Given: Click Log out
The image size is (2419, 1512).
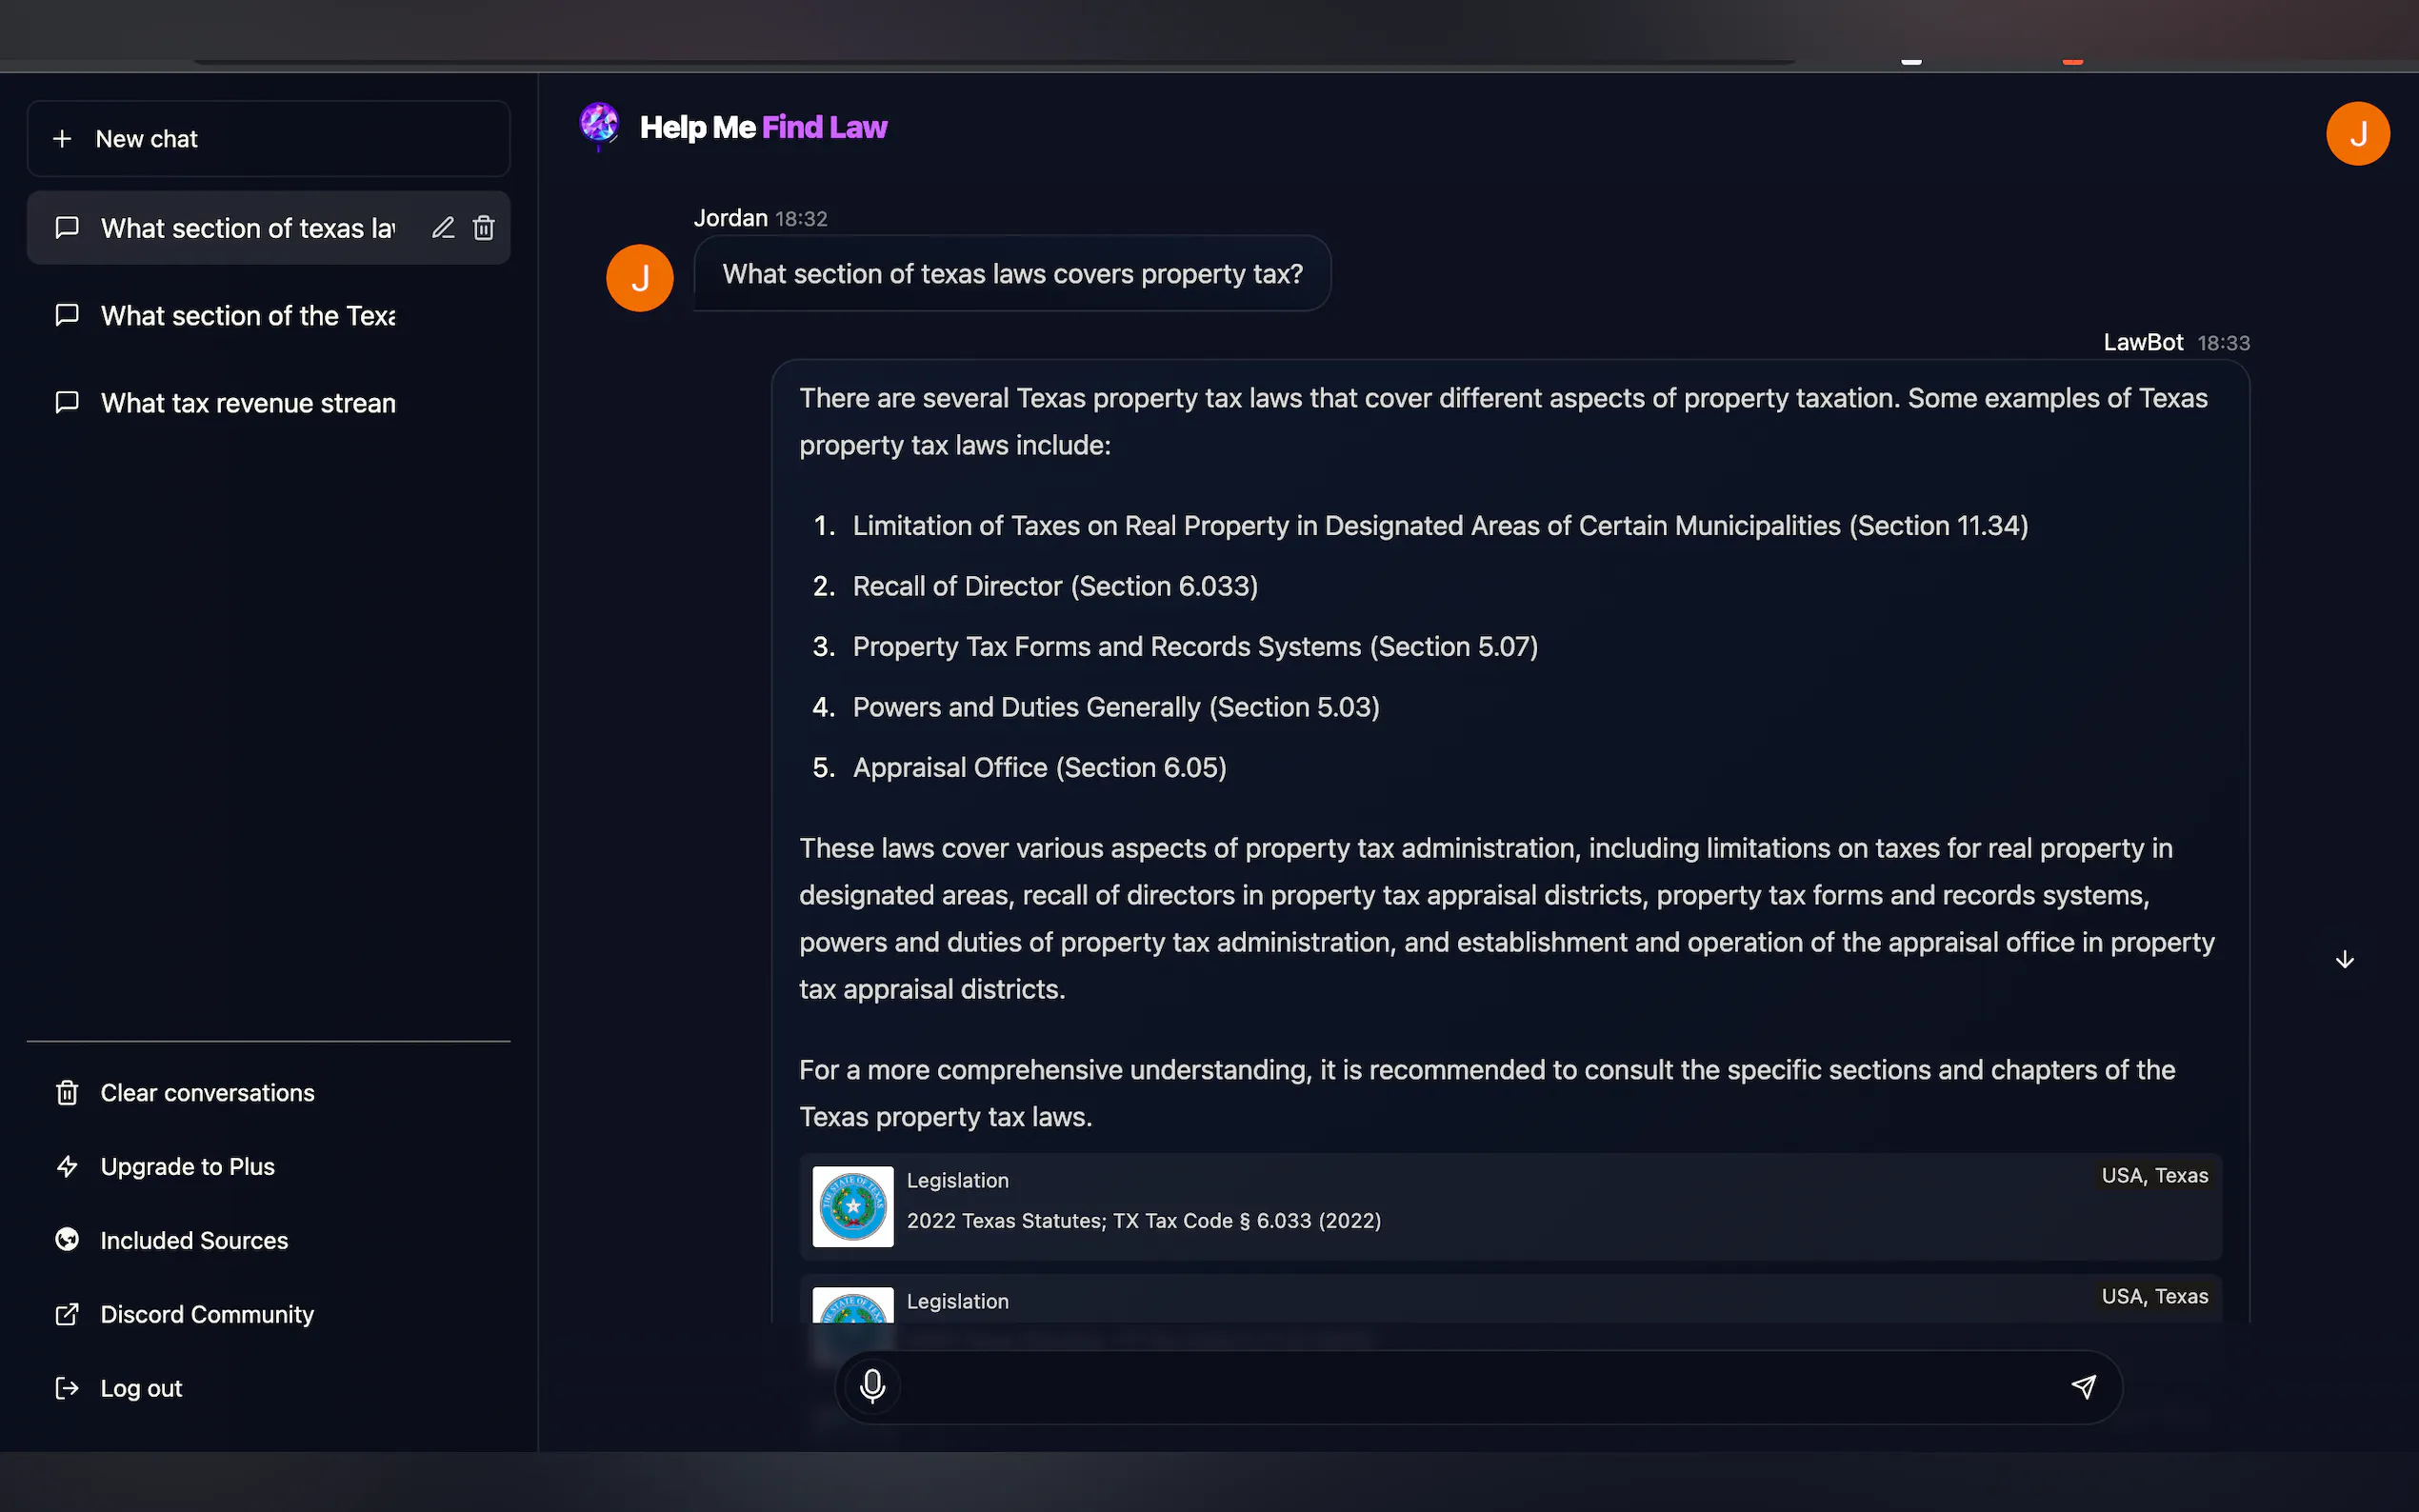Looking at the screenshot, I should click(141, 1389).
